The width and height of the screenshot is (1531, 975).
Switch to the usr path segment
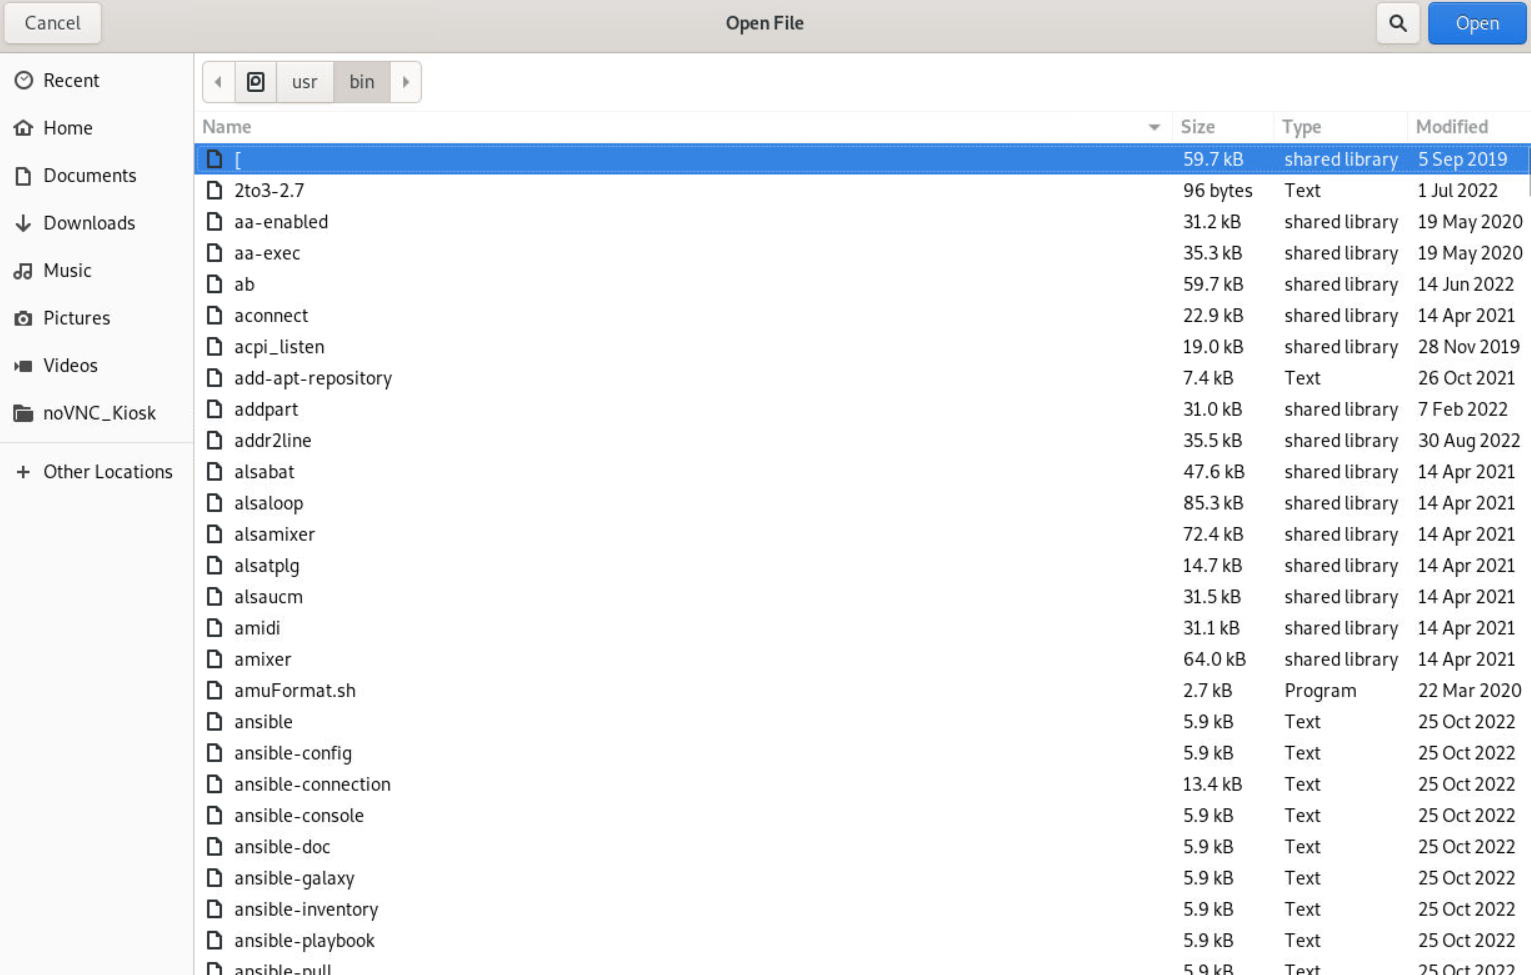coord(304,82)
